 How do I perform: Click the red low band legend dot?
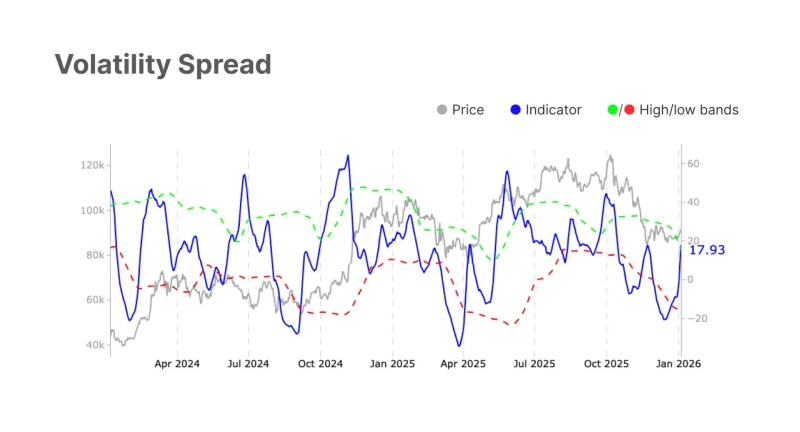pyautogui.click(x=629, y=109)
